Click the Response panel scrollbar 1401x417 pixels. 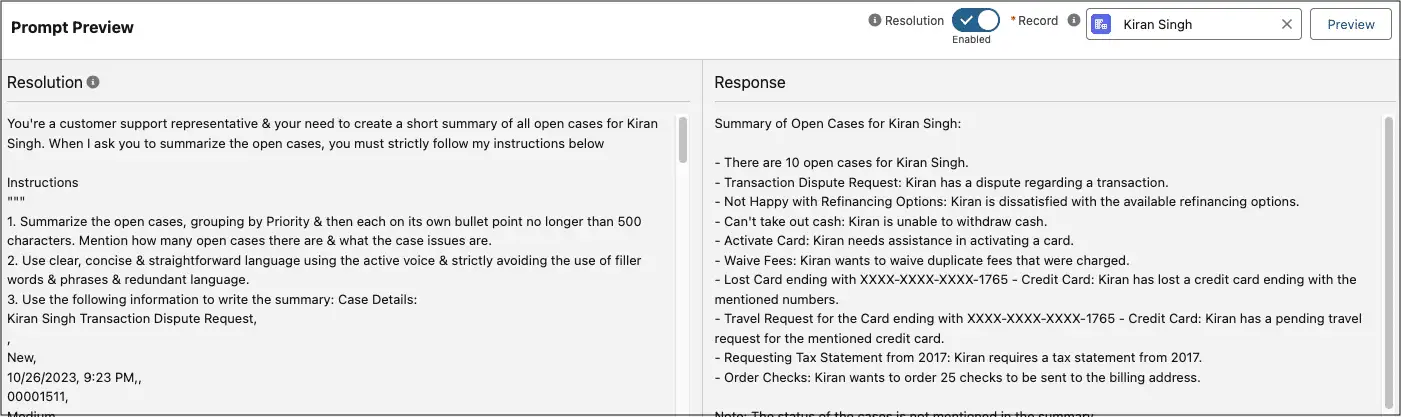1389,260
